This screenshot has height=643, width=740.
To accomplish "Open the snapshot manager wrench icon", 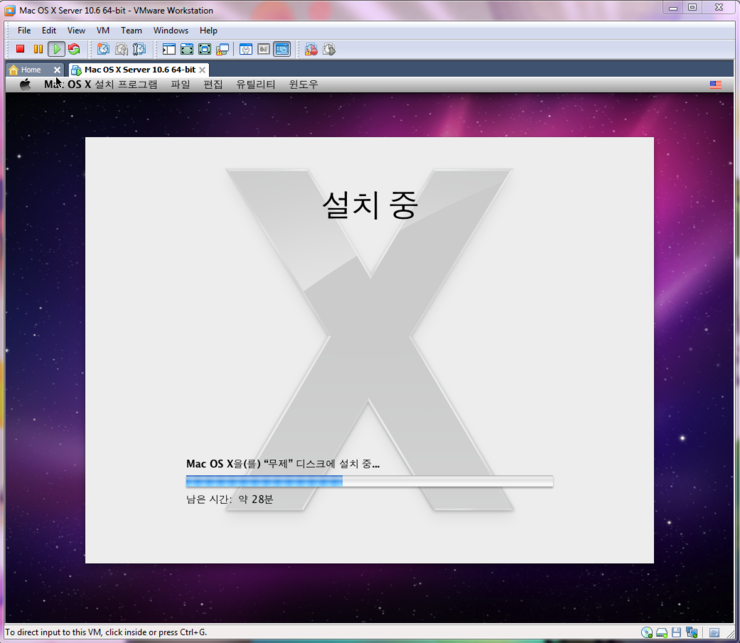I will pos(139,49).
